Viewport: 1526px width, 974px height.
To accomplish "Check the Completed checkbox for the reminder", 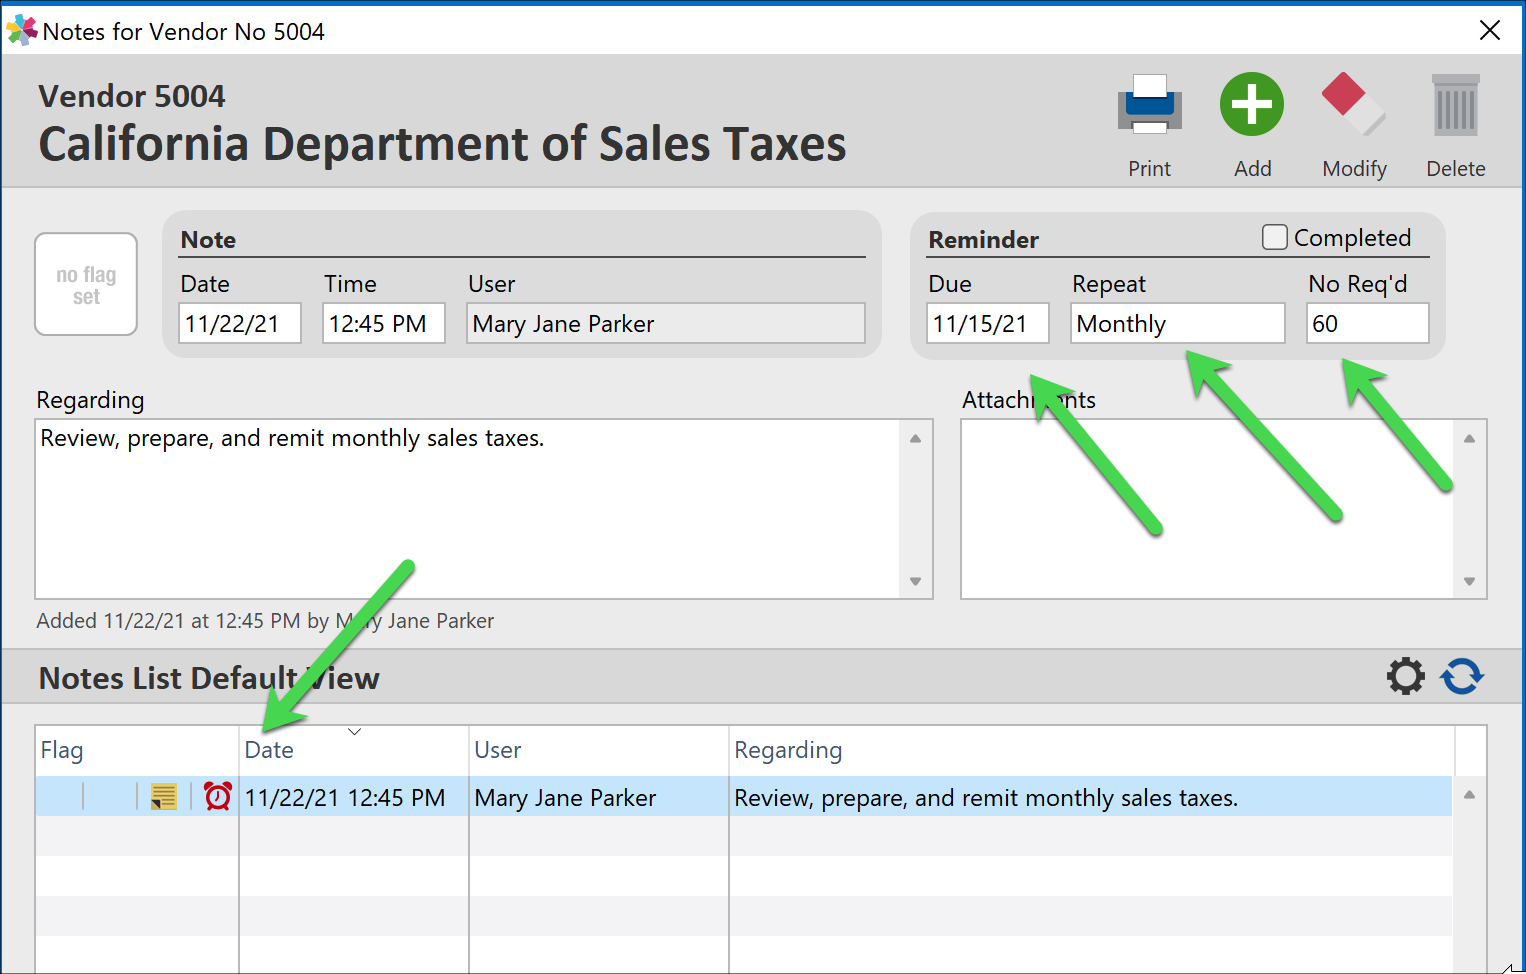I will pos(1275,237).
